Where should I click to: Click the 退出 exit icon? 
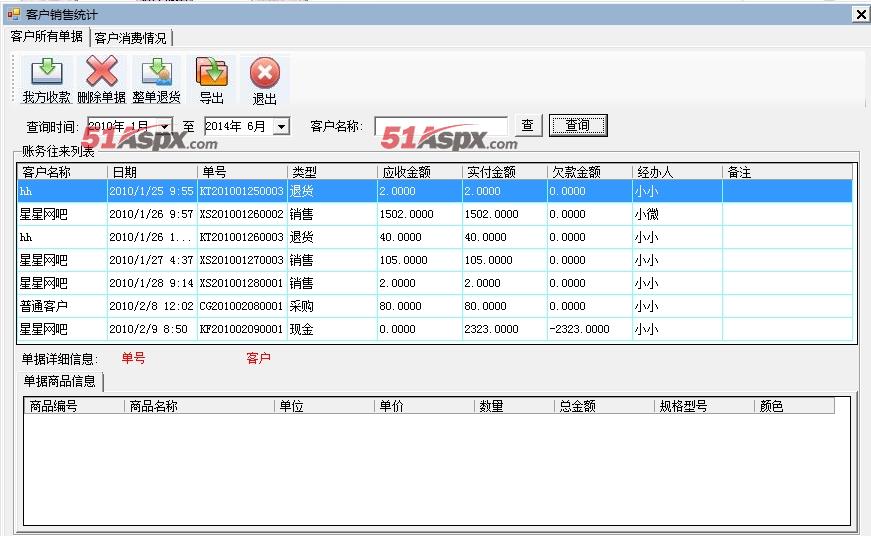click(264, 72)
